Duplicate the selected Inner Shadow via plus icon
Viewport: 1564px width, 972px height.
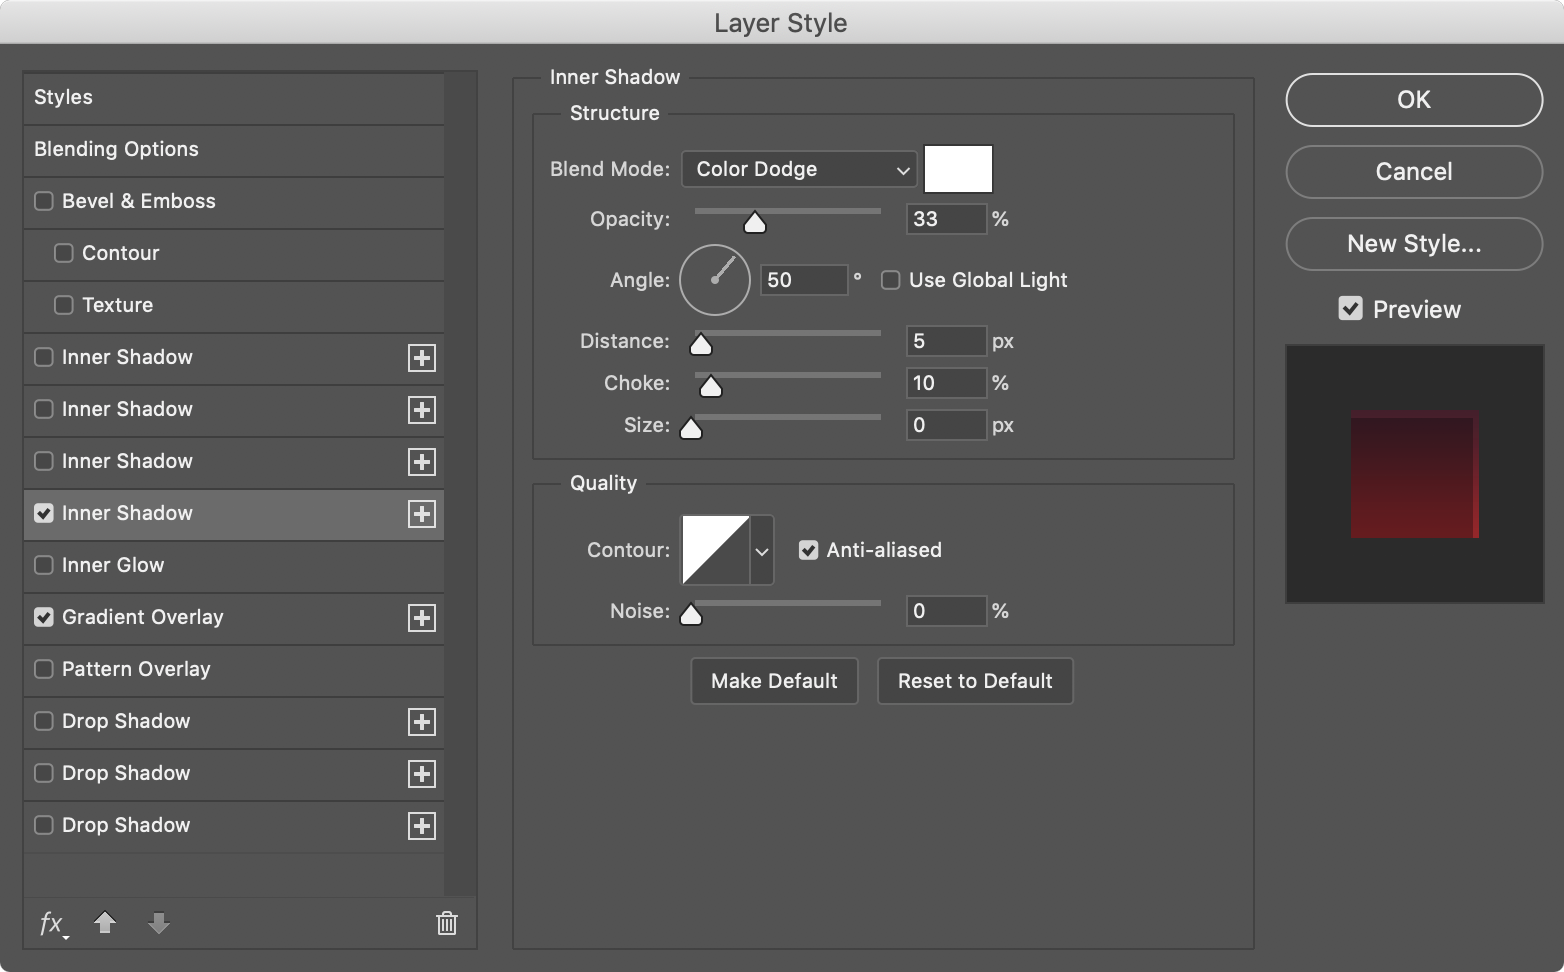[422, 514]
